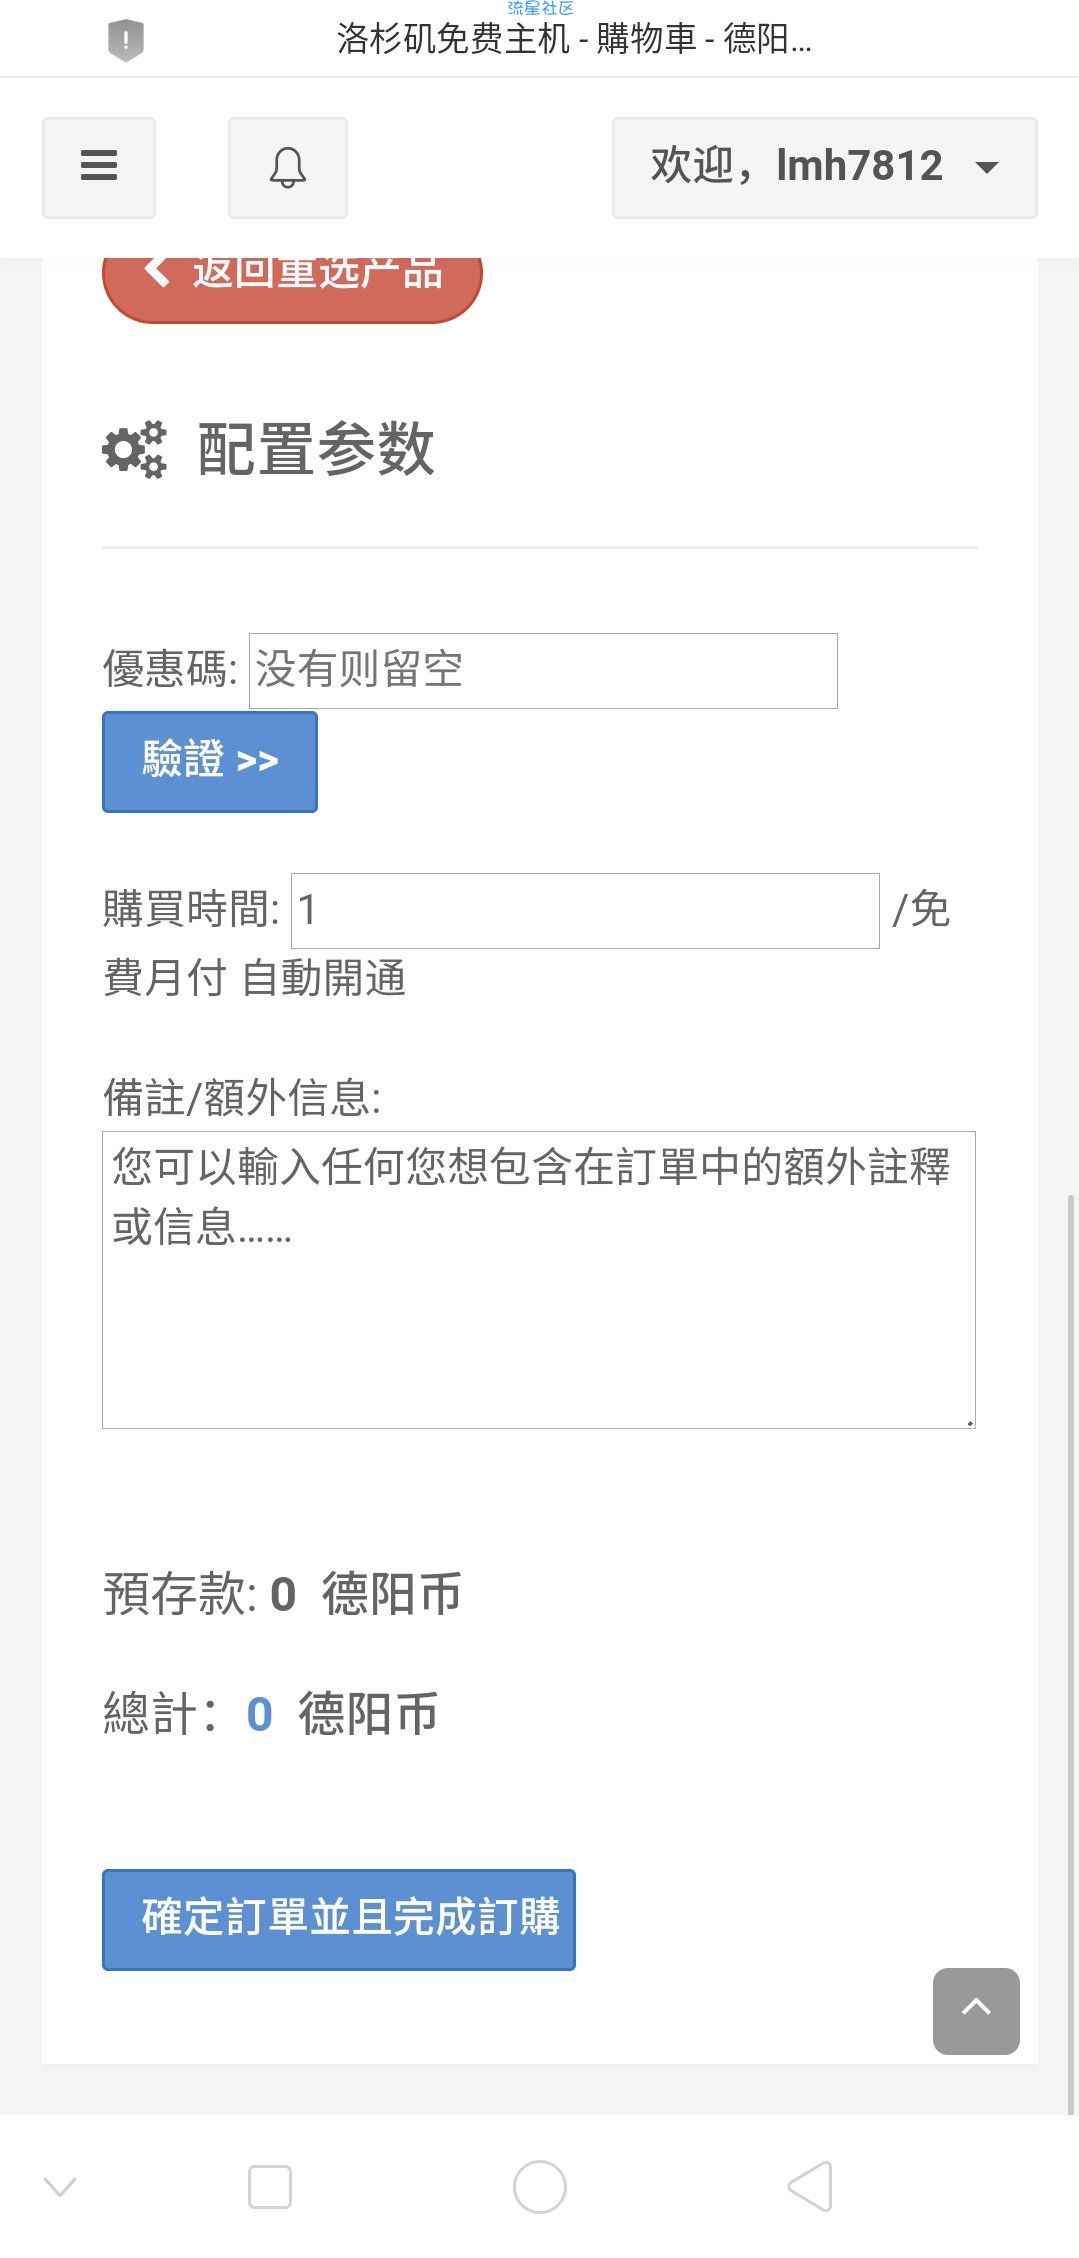Image resolution: width=1079 pixels, height=2258 pixels.
Task: Jump to page top with arrow button
Action: (x=976, y=2011)
